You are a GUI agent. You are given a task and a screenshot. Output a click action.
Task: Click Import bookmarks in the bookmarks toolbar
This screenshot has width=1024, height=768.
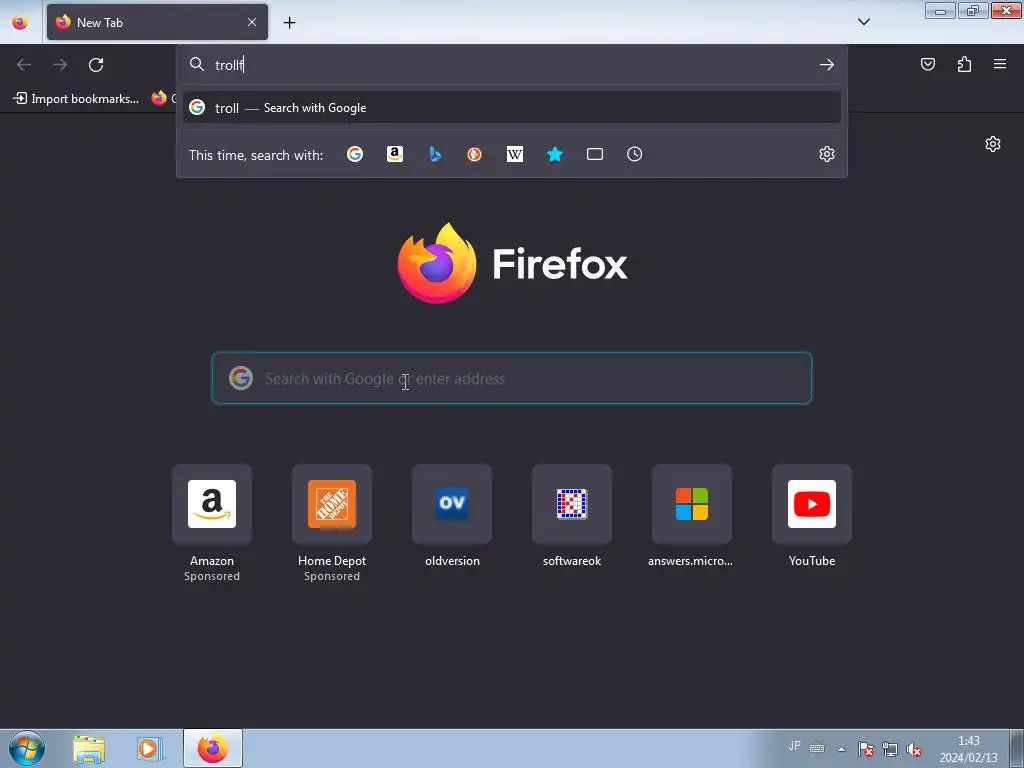click(x=76, y=99)
